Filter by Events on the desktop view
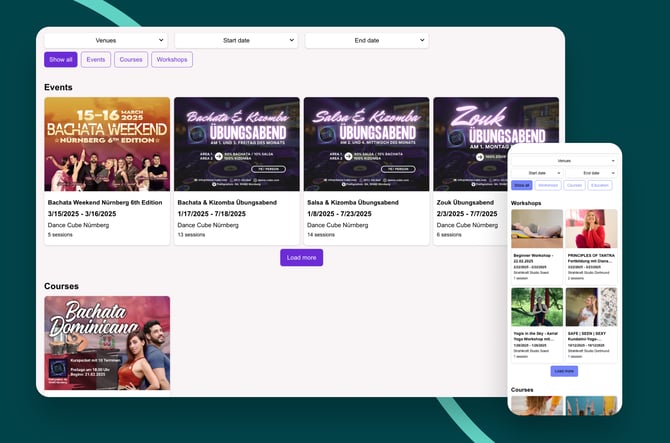This screenshot has width=670, height=443. [x=96, y=60]
